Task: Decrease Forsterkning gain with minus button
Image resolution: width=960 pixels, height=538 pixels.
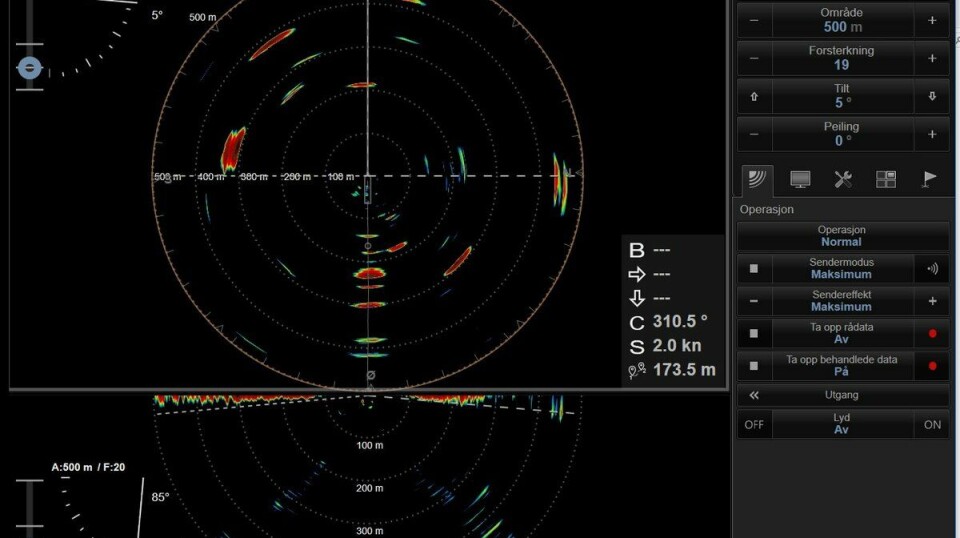Action: tap(754, 58)
